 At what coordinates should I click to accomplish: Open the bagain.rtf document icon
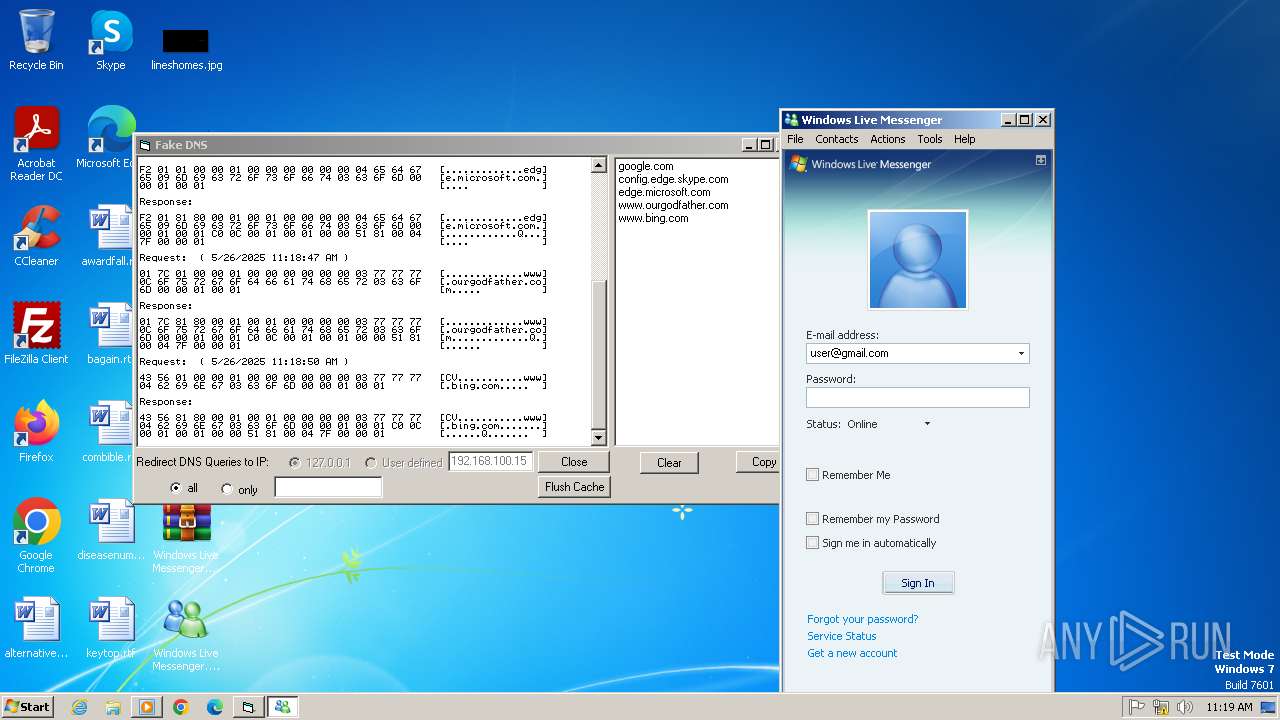(110, 334)
